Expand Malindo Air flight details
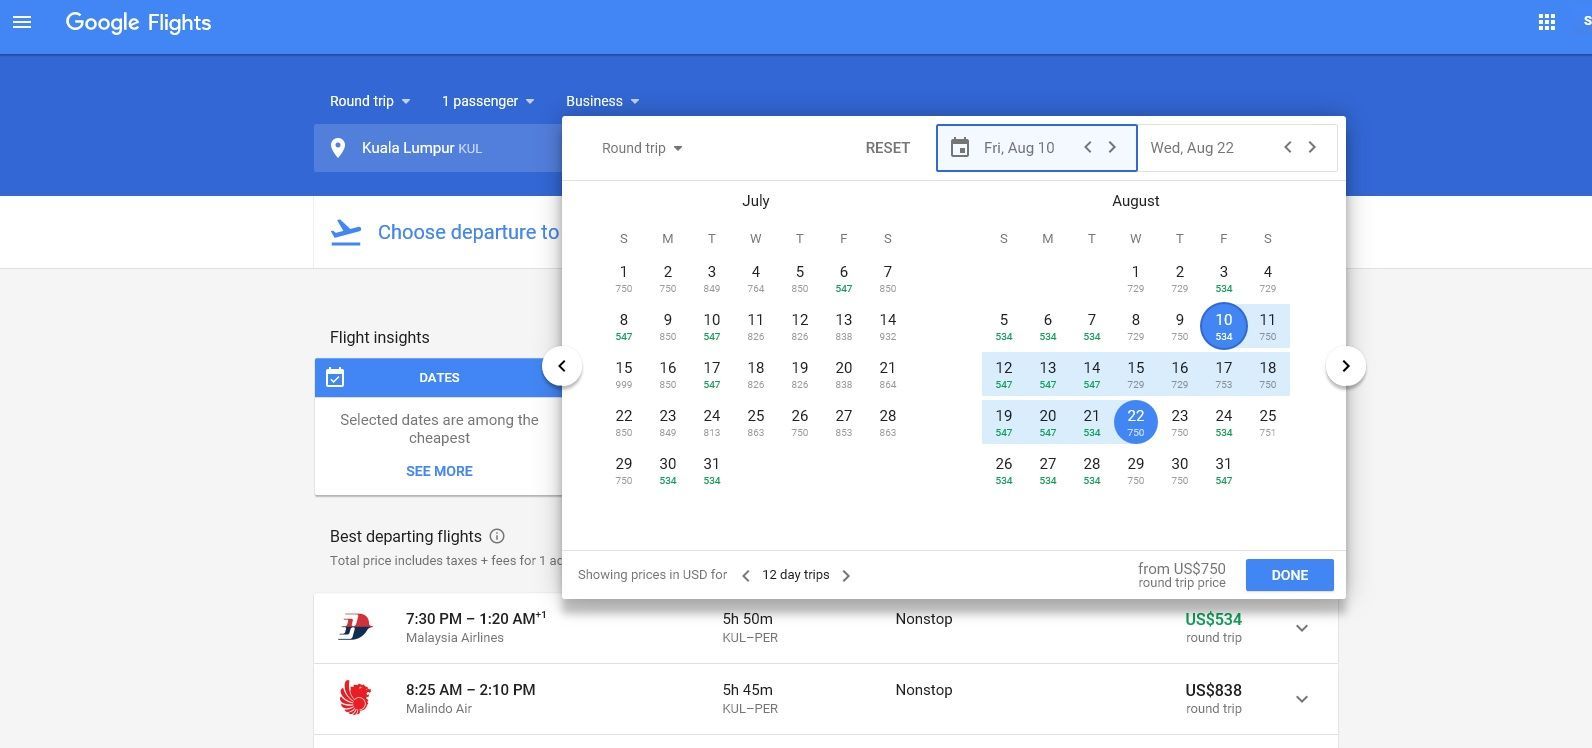The height and width of the screenshot is (748, 1592). 1301,699
